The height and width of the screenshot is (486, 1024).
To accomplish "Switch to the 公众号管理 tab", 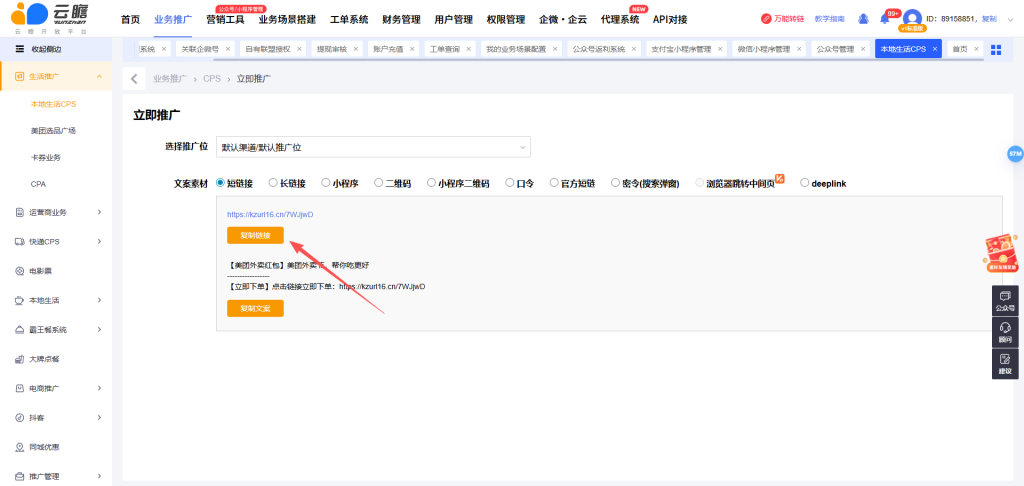I will [x=834, y=49].
